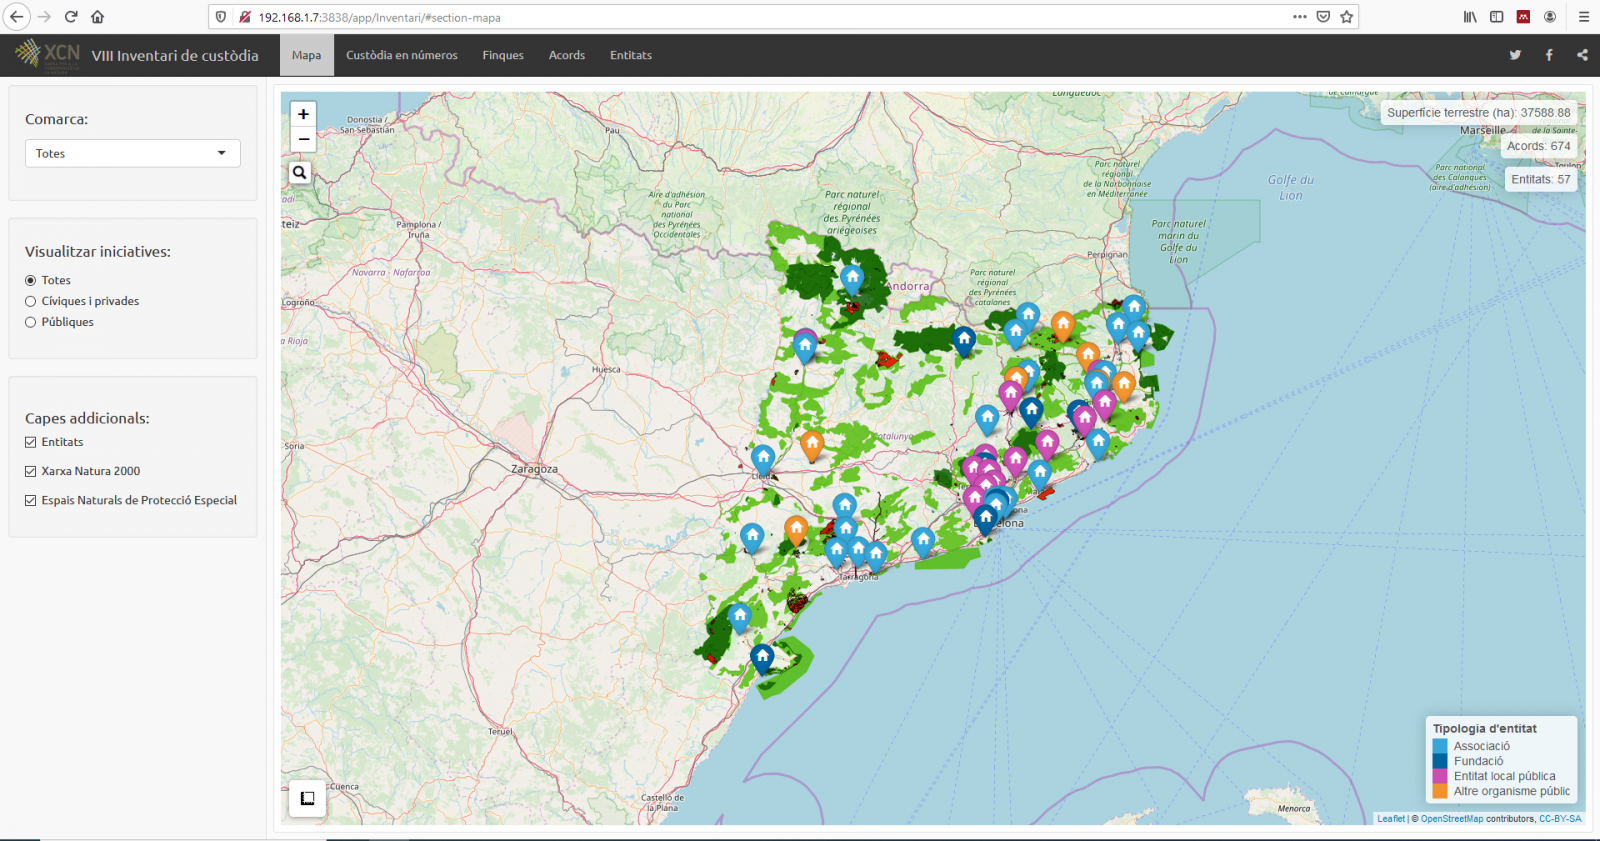
Task: Click the XCN logo
Action: 47,55
